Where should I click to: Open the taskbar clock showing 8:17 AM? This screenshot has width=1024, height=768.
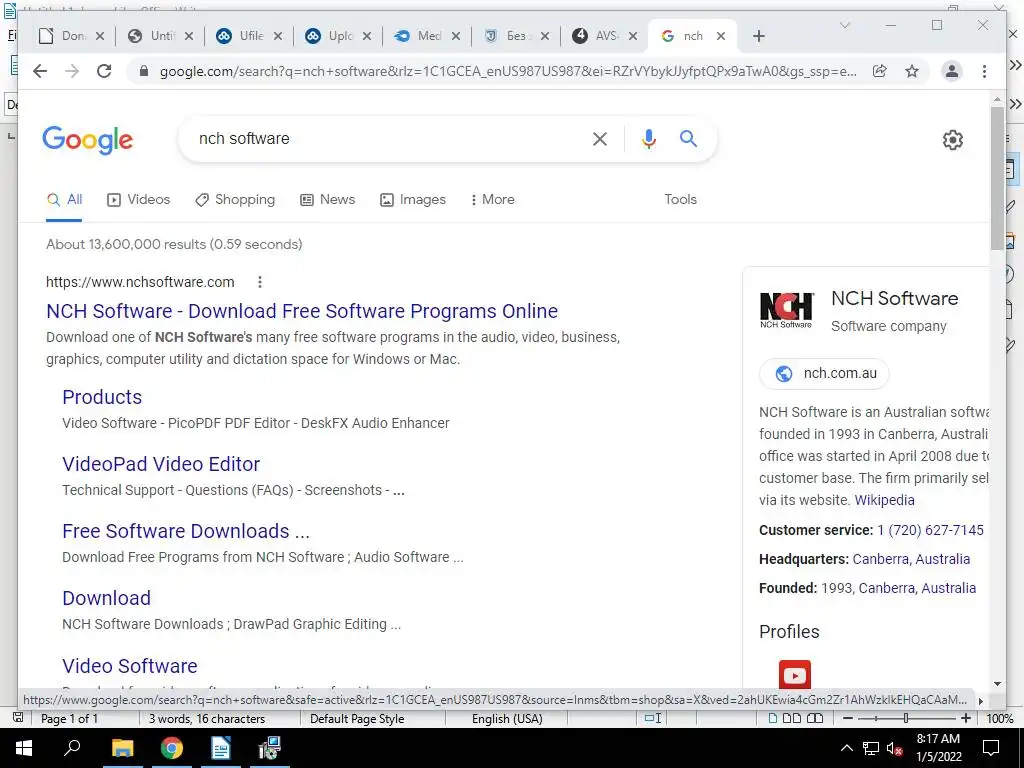click(938, 748)
